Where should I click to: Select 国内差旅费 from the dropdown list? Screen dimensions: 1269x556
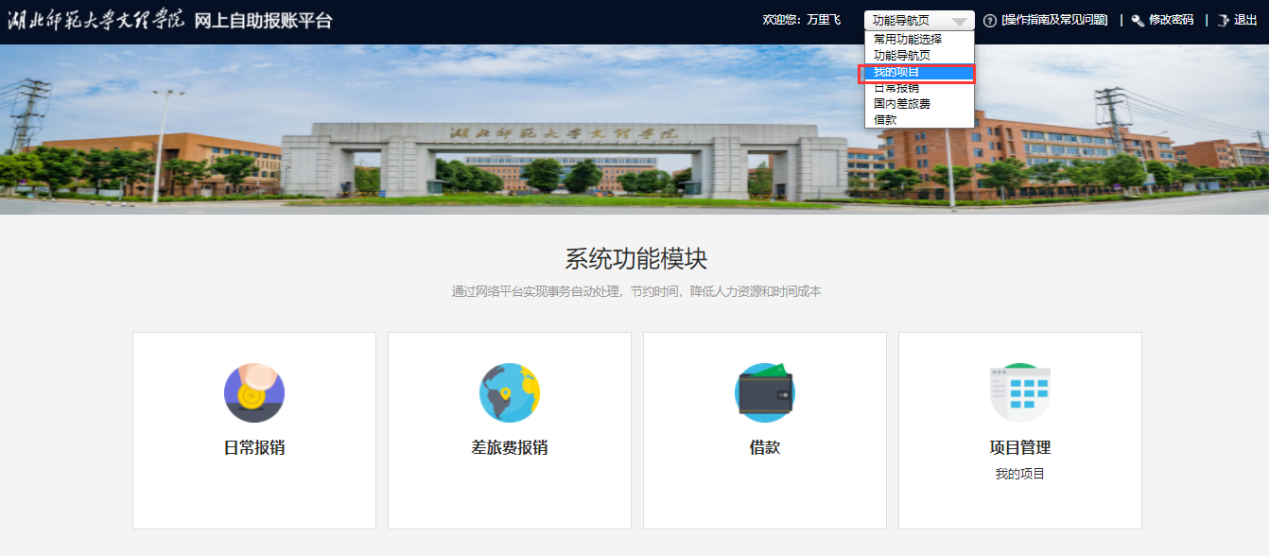(x=902, y=103)
